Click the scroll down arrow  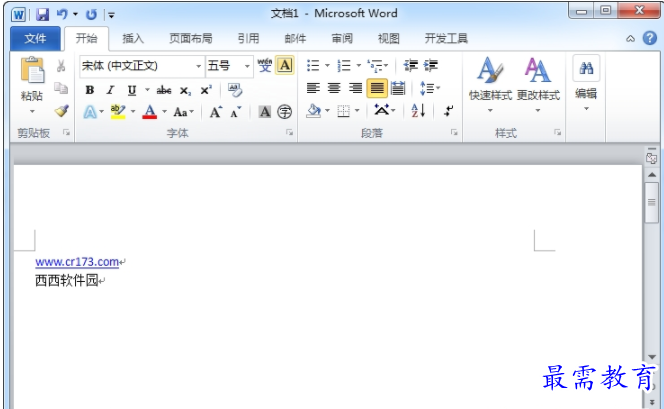click(652, 357)
